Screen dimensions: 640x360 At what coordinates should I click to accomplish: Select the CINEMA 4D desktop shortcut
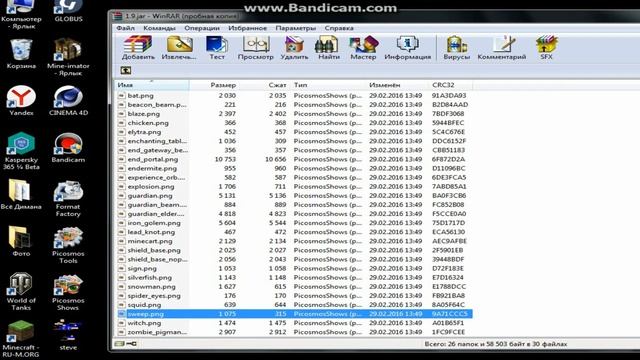coord(68,100)
